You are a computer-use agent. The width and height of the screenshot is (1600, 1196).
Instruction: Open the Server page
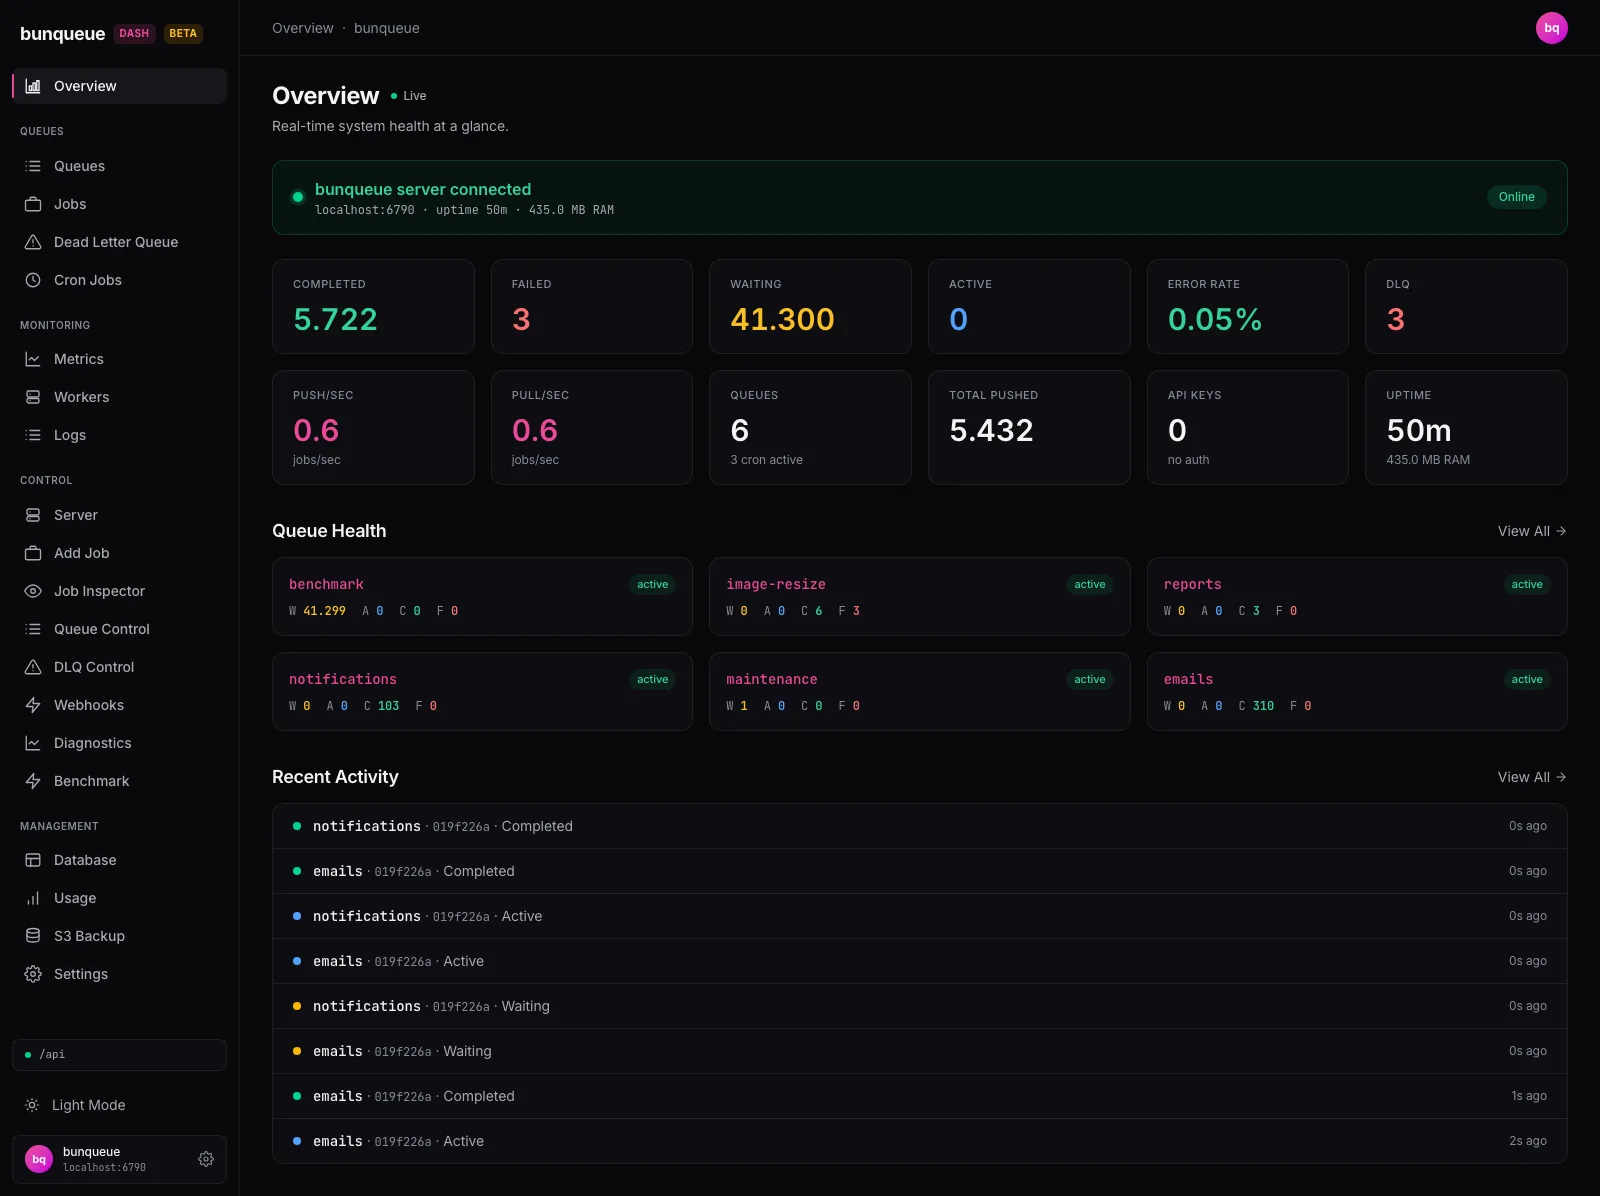(120, 515)
